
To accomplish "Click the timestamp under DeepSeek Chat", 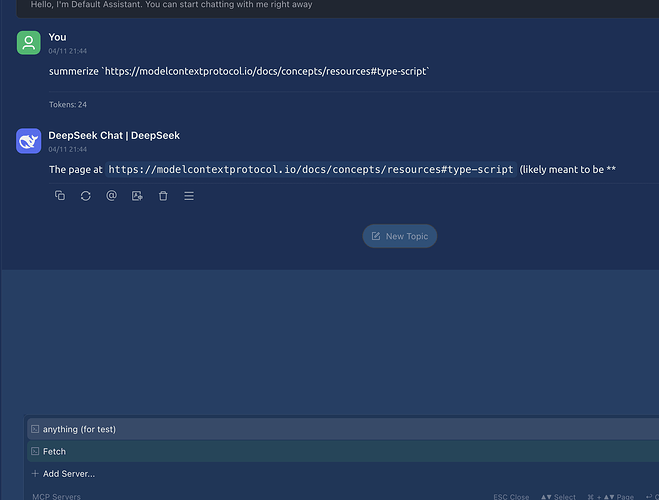I will click(67, 150).
